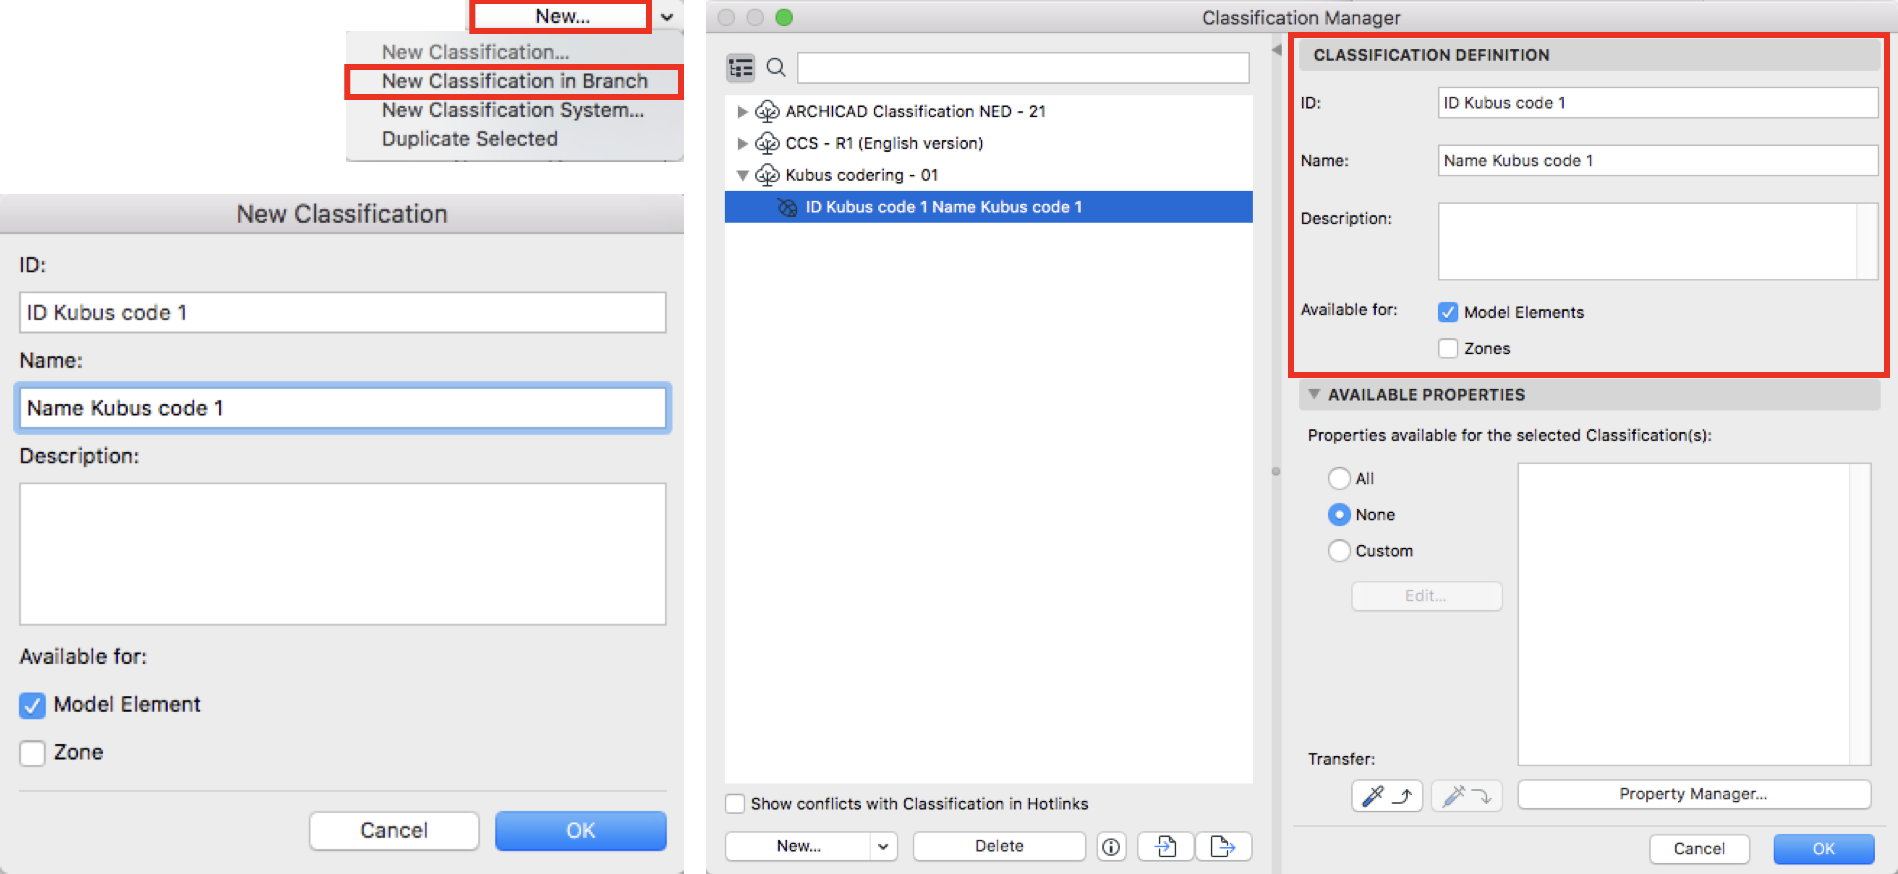The image size is (1898, 874).
Task: Check Zone in New Classification dialog
Action: tap(32, 753)
